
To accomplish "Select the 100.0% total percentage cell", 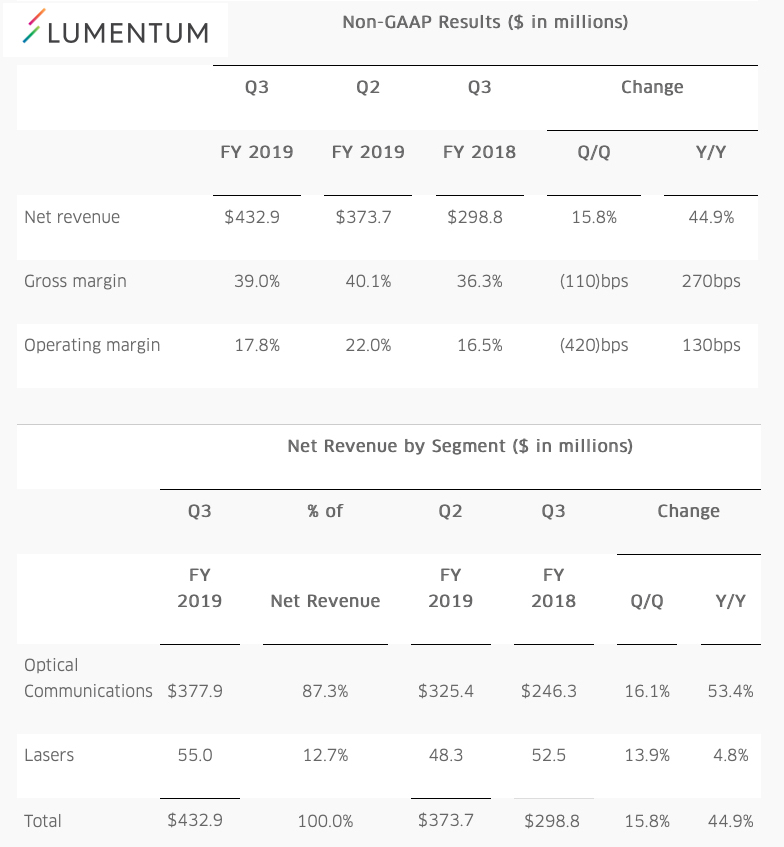I will [325, 821].
